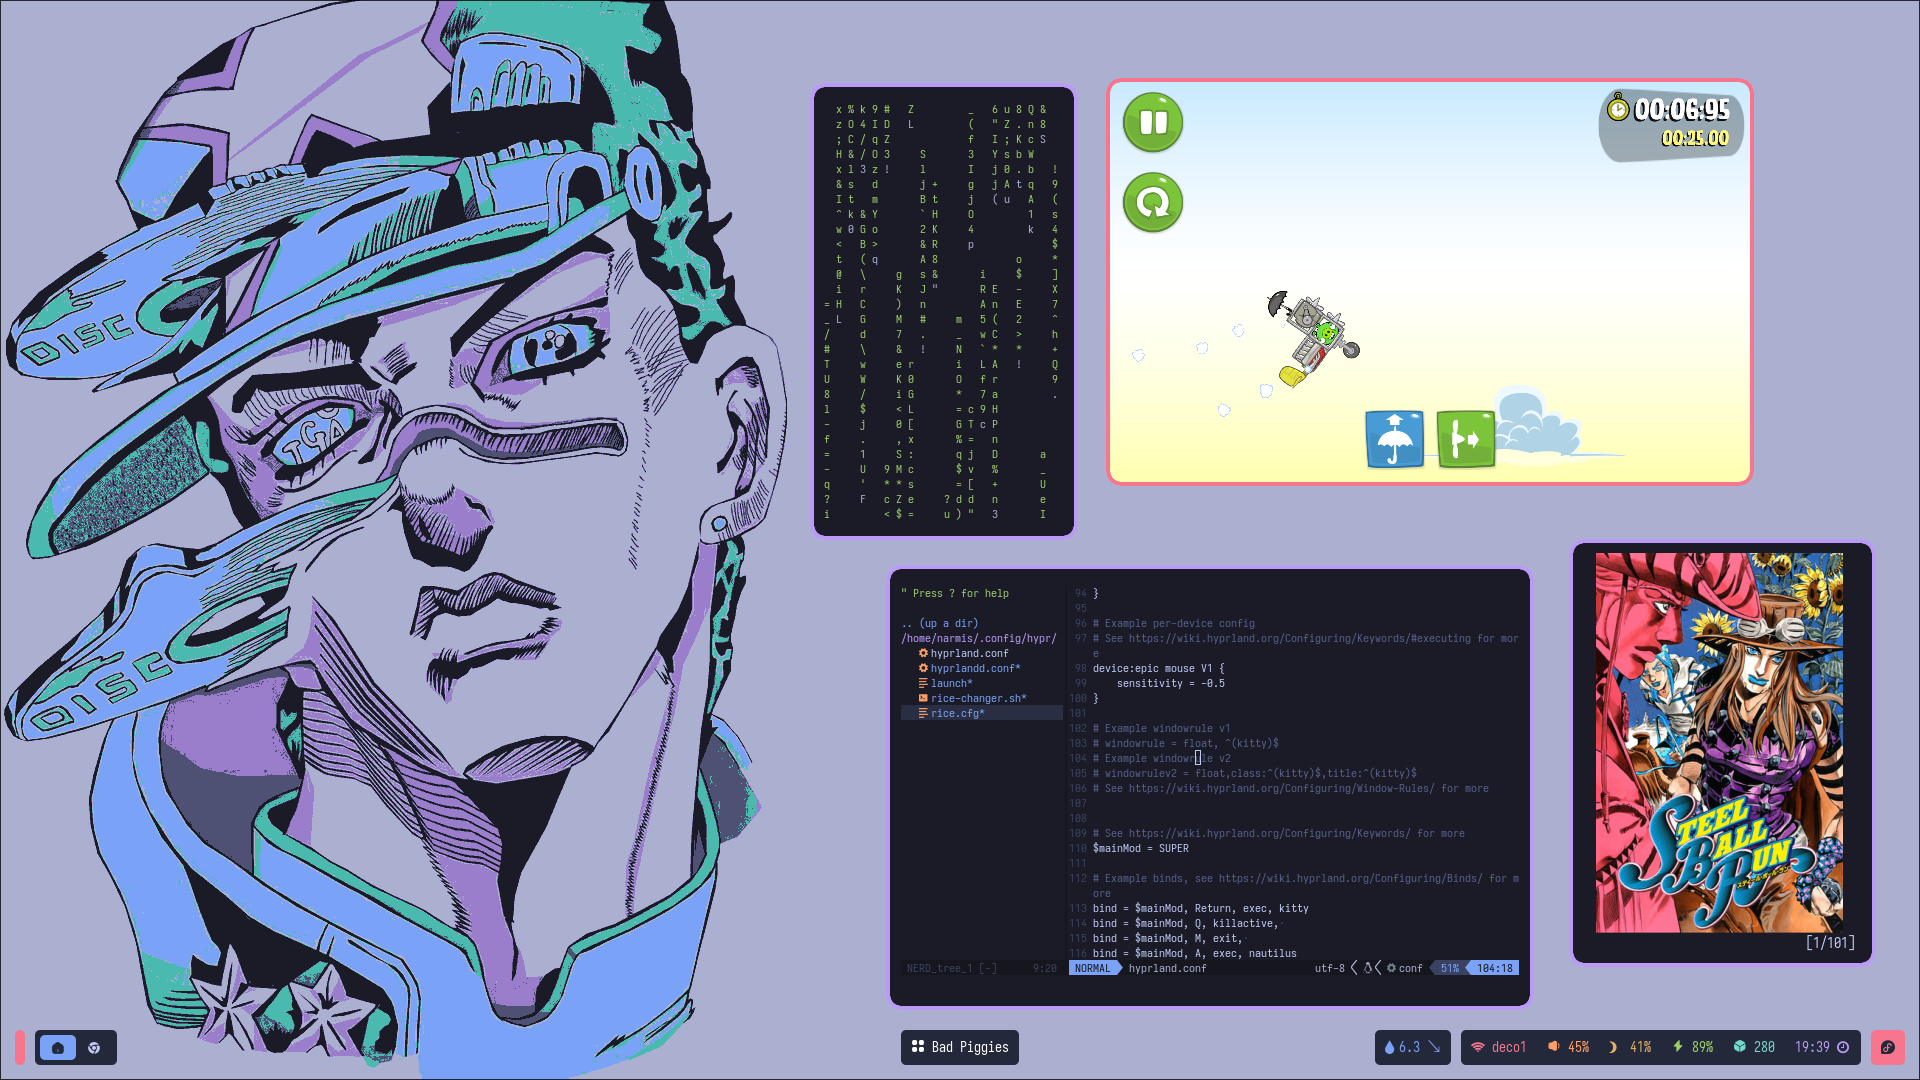Select rice-changer.sh* in NERDTree

977,698
